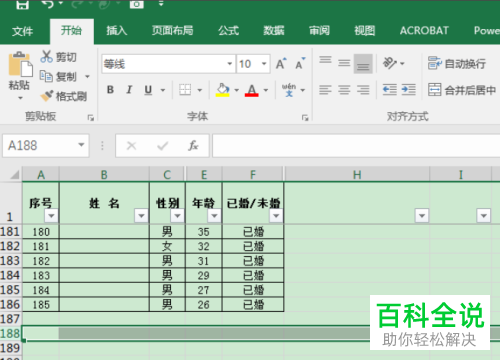This screenshot has width=500, height=360.
Task: Click Merge and Center (合并后居中) button
Action: (462, 90)
